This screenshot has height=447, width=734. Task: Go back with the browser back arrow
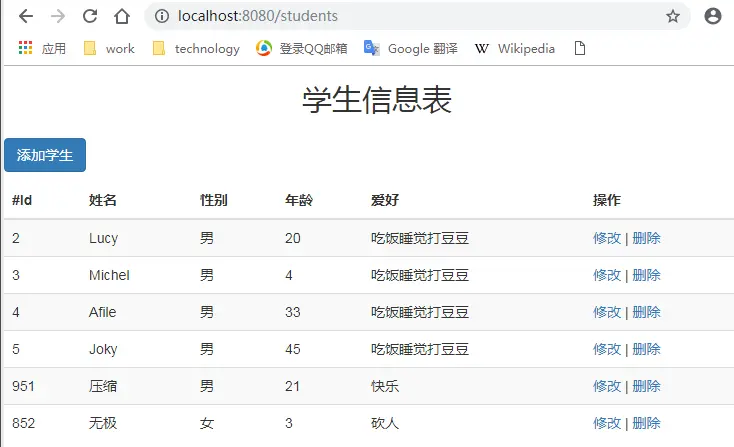click(26, 16)
